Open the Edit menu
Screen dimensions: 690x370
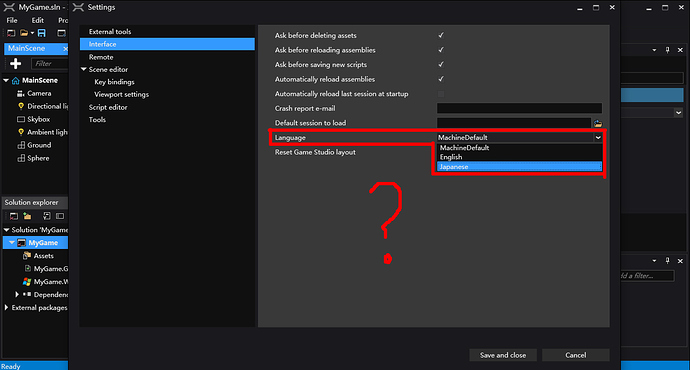coord(37,20)
